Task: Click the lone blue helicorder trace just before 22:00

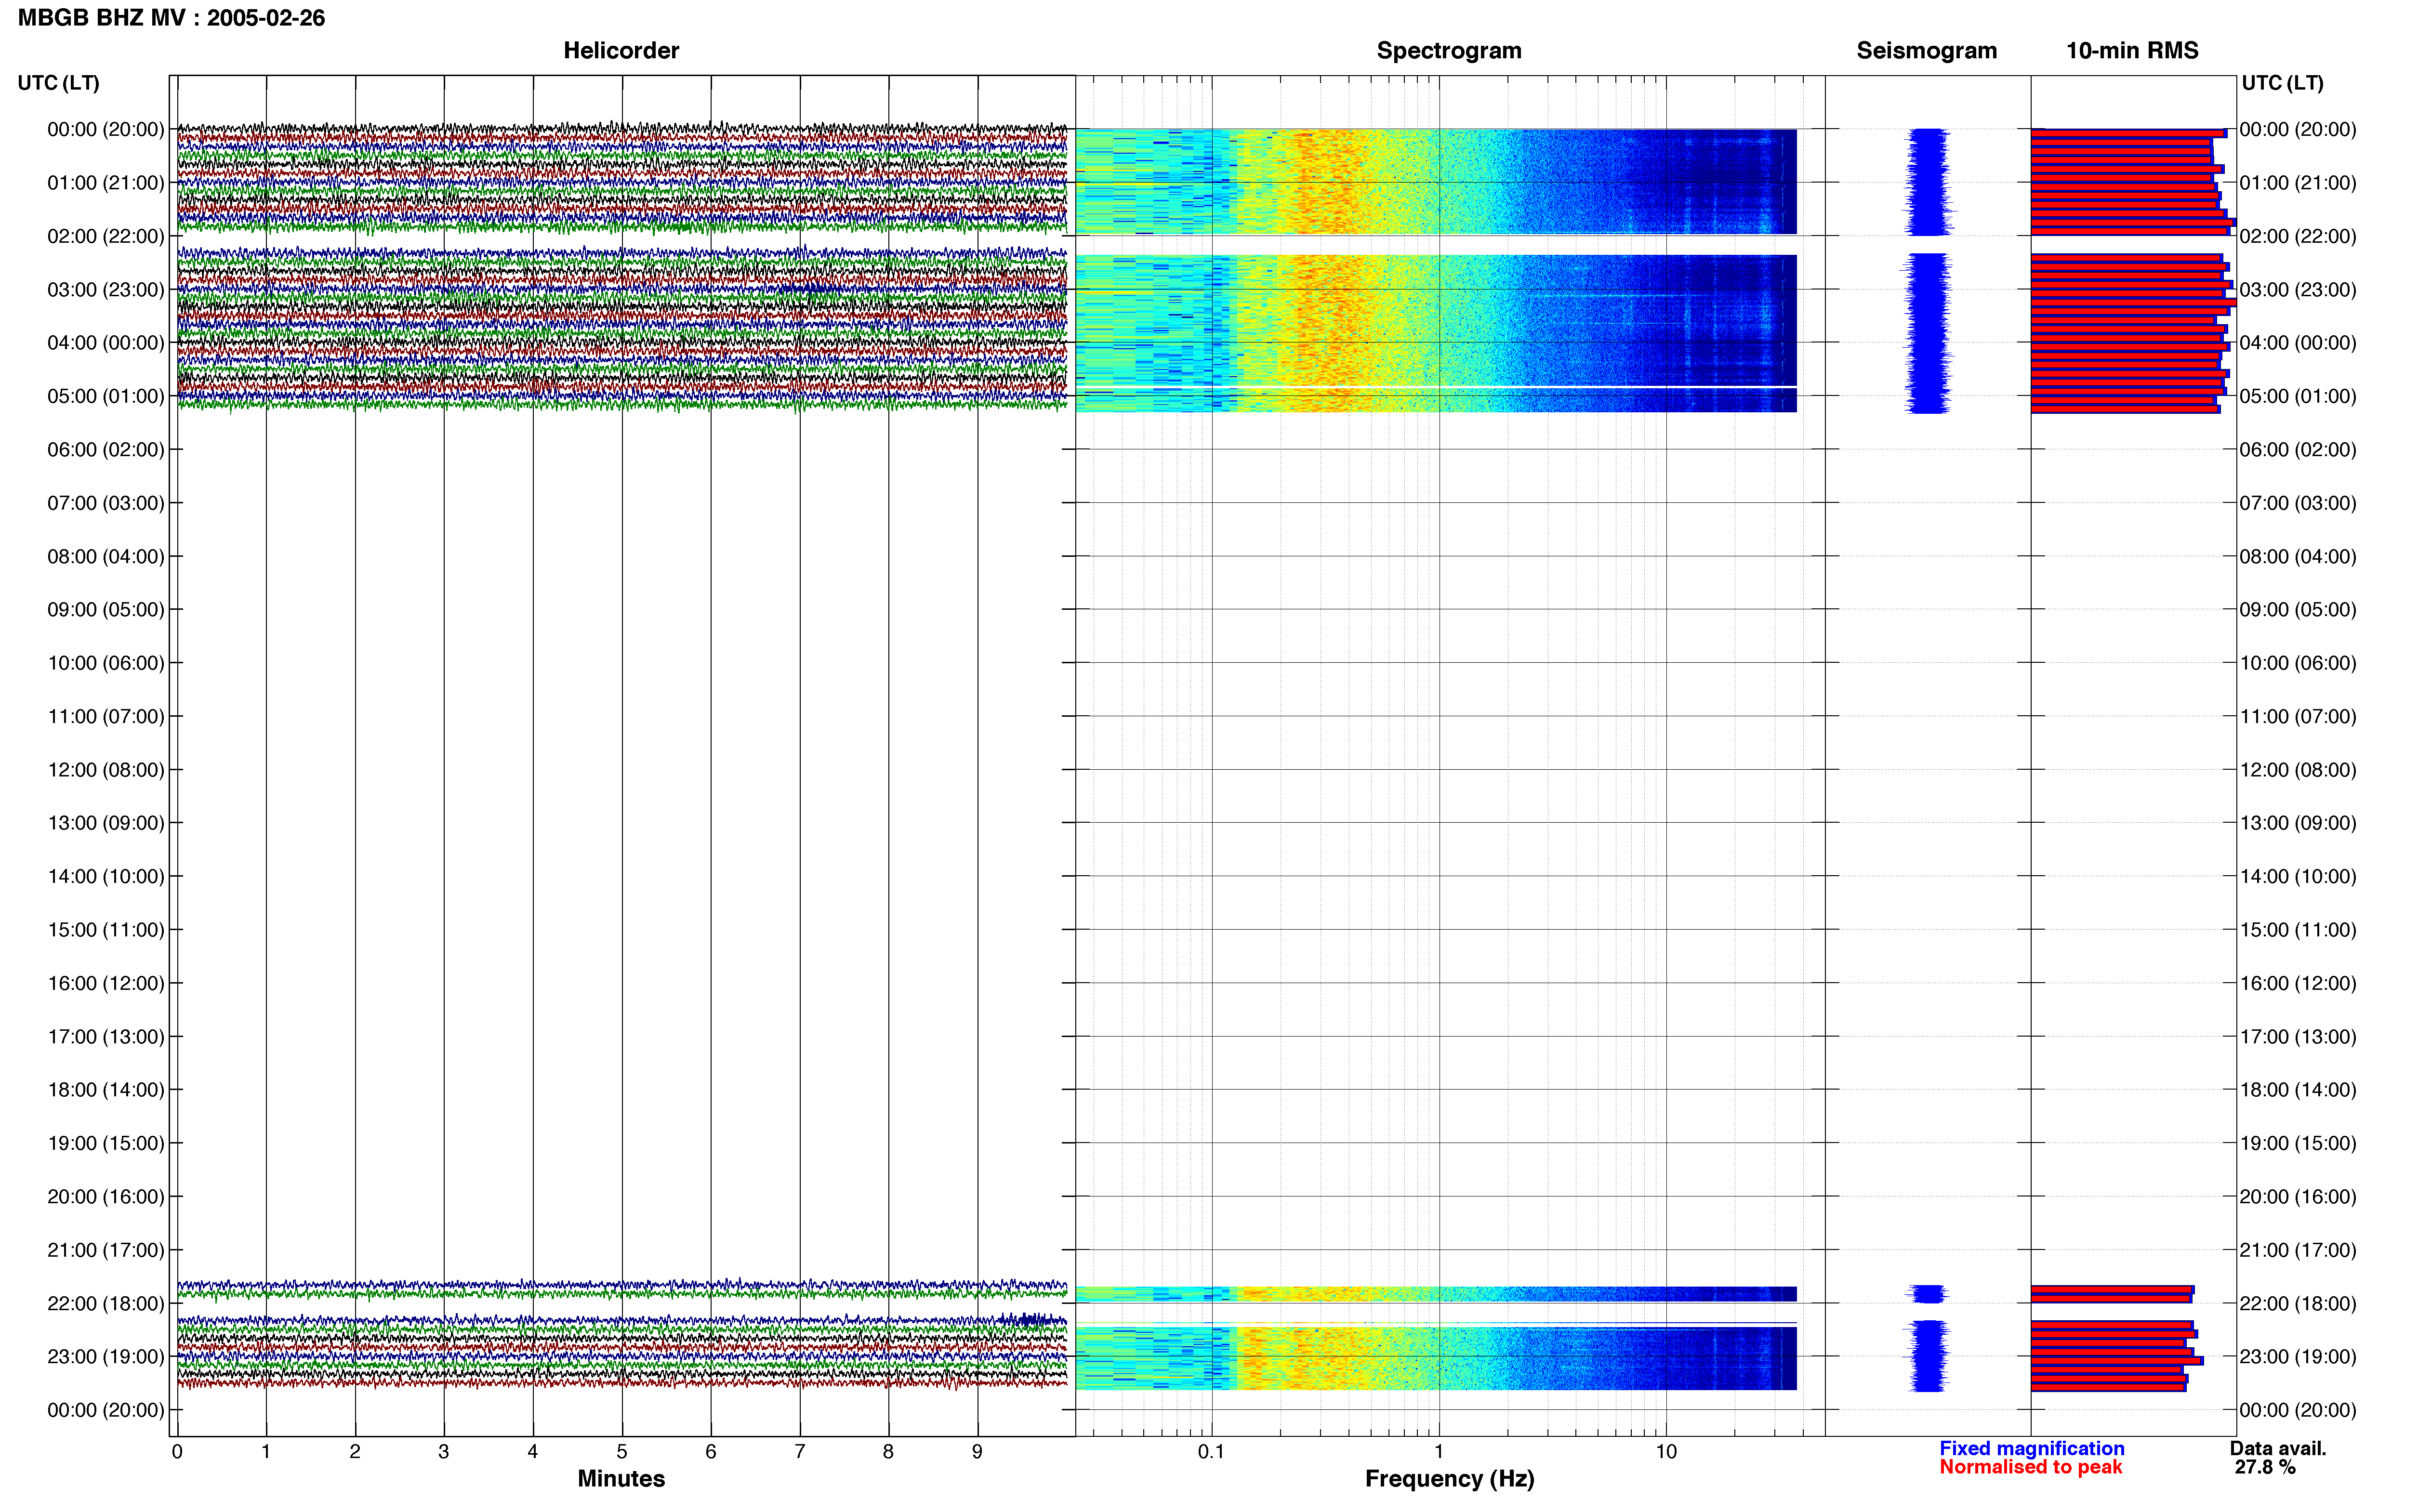Action: coord(622,1285)
